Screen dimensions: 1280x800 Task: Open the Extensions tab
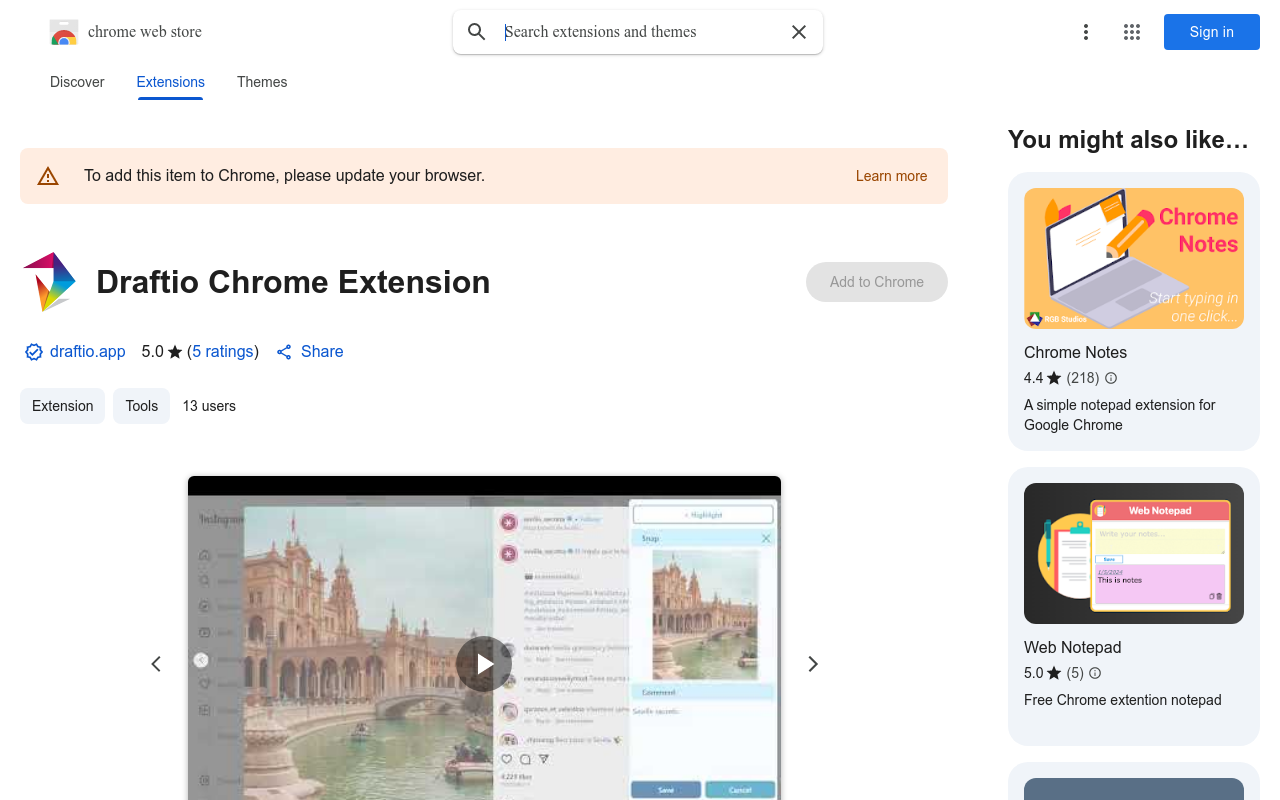[171, 82]
